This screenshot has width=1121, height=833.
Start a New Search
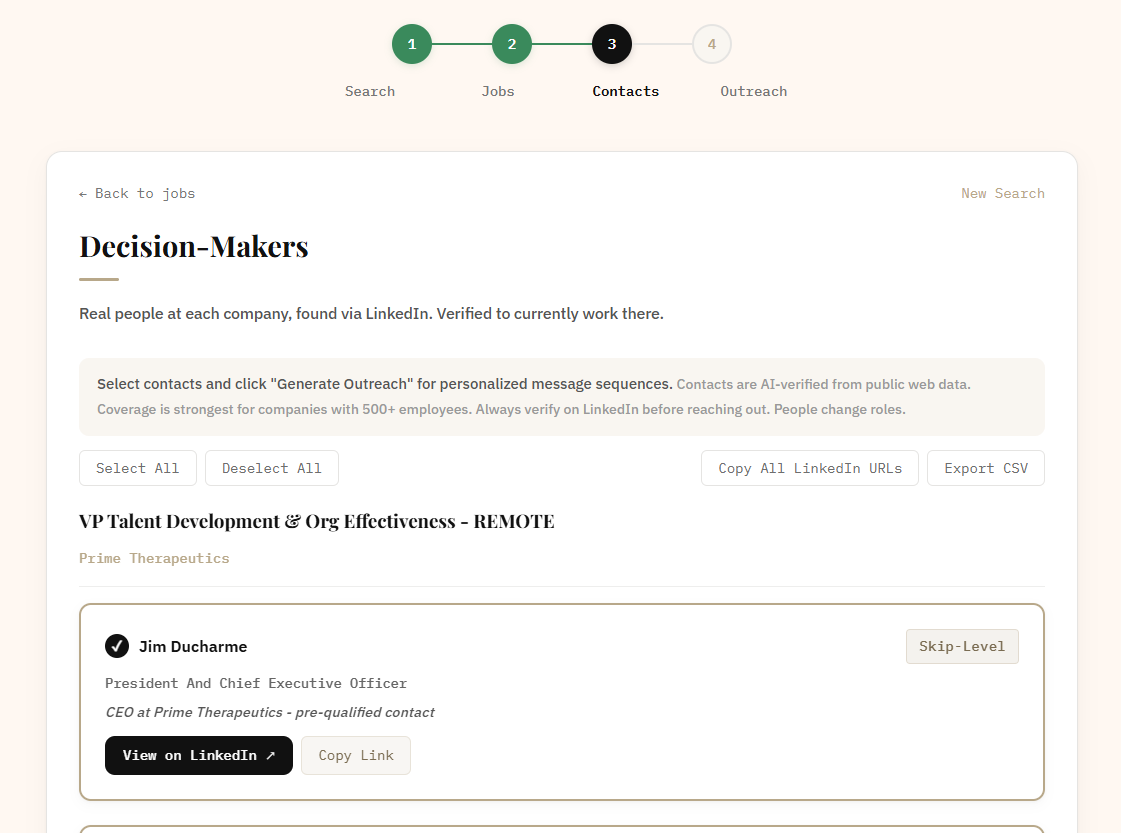(1002, 194)
